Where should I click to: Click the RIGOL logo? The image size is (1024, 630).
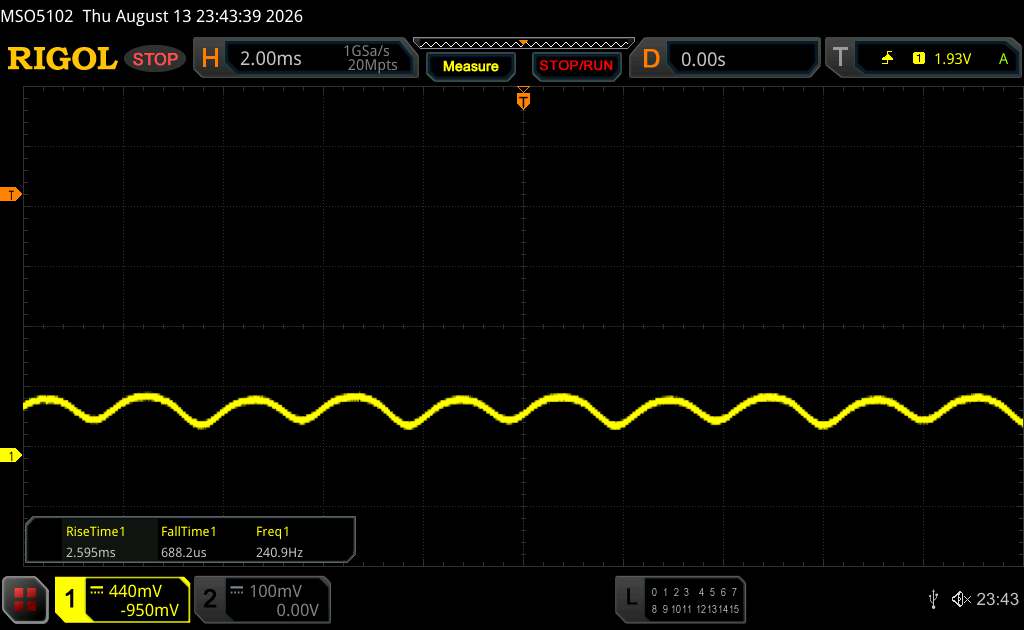(x=62, y=59)
